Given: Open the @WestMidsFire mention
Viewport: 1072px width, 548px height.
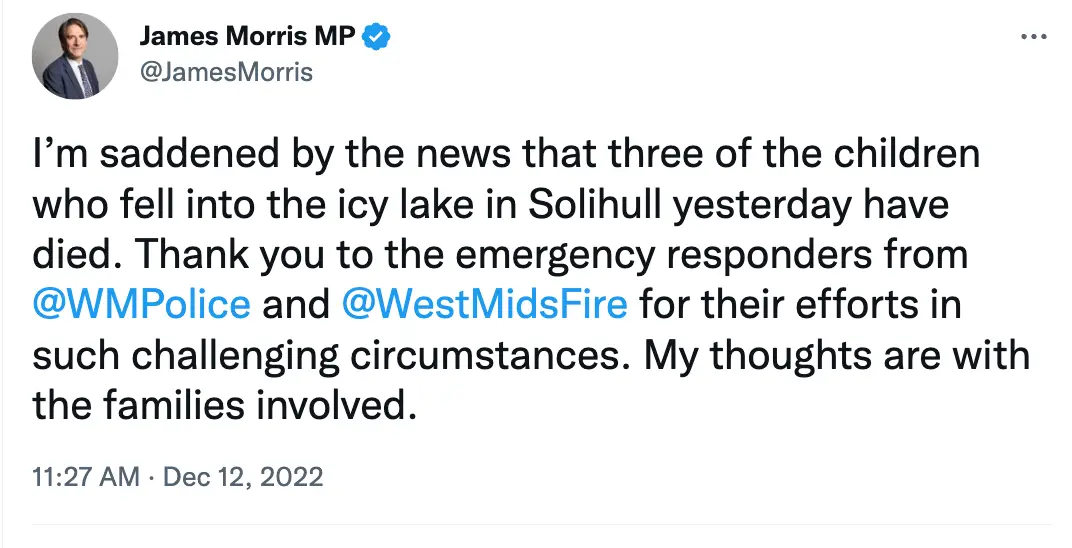Looking at the screenshot, I should pyautogui.click(x=484, y=303).
